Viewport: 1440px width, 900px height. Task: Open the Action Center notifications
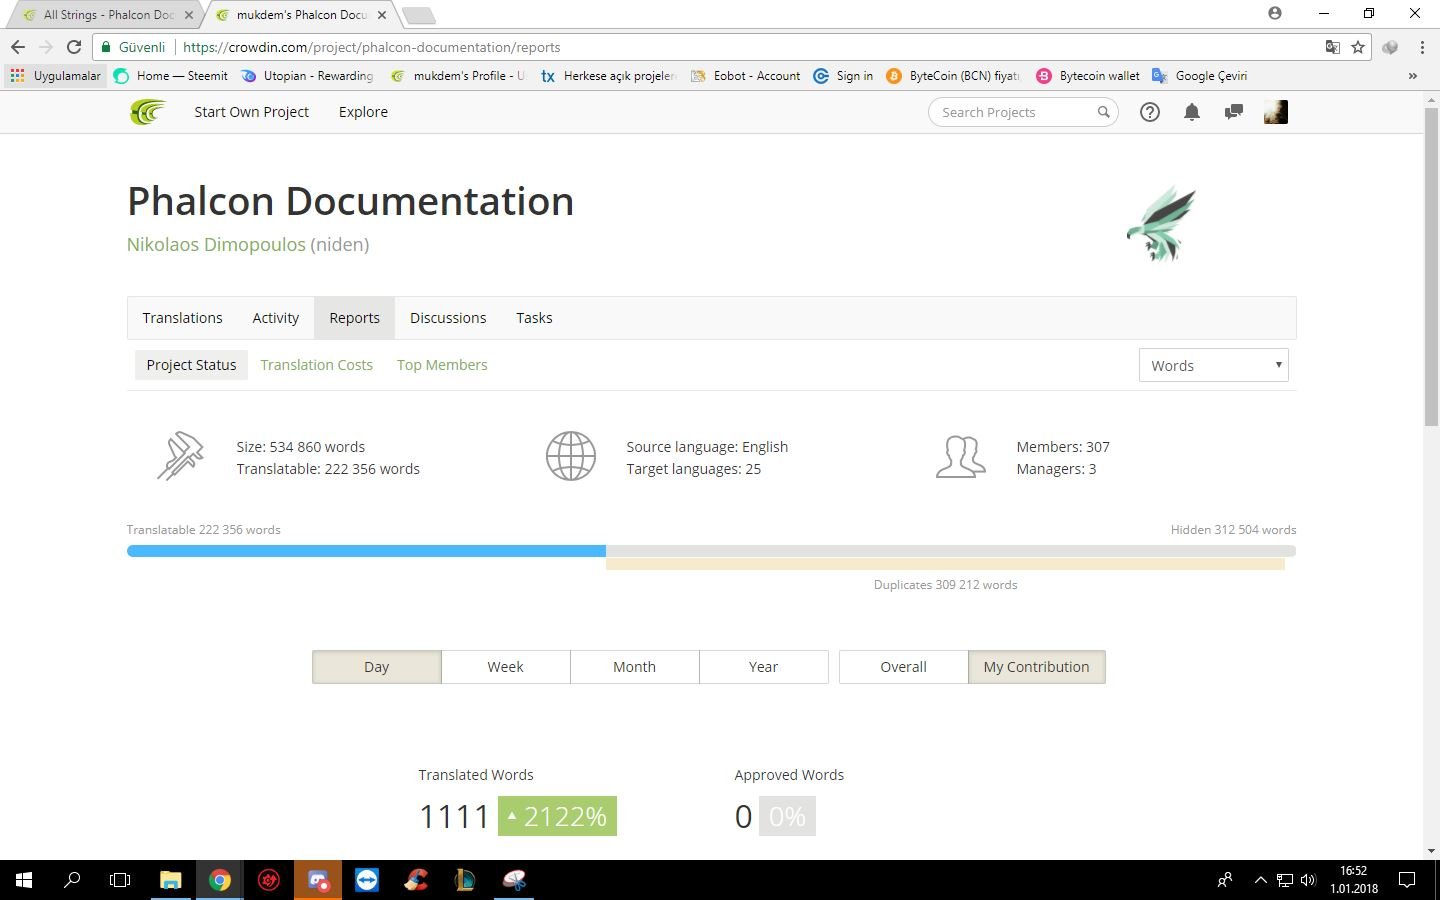(x=1406, y=880)
